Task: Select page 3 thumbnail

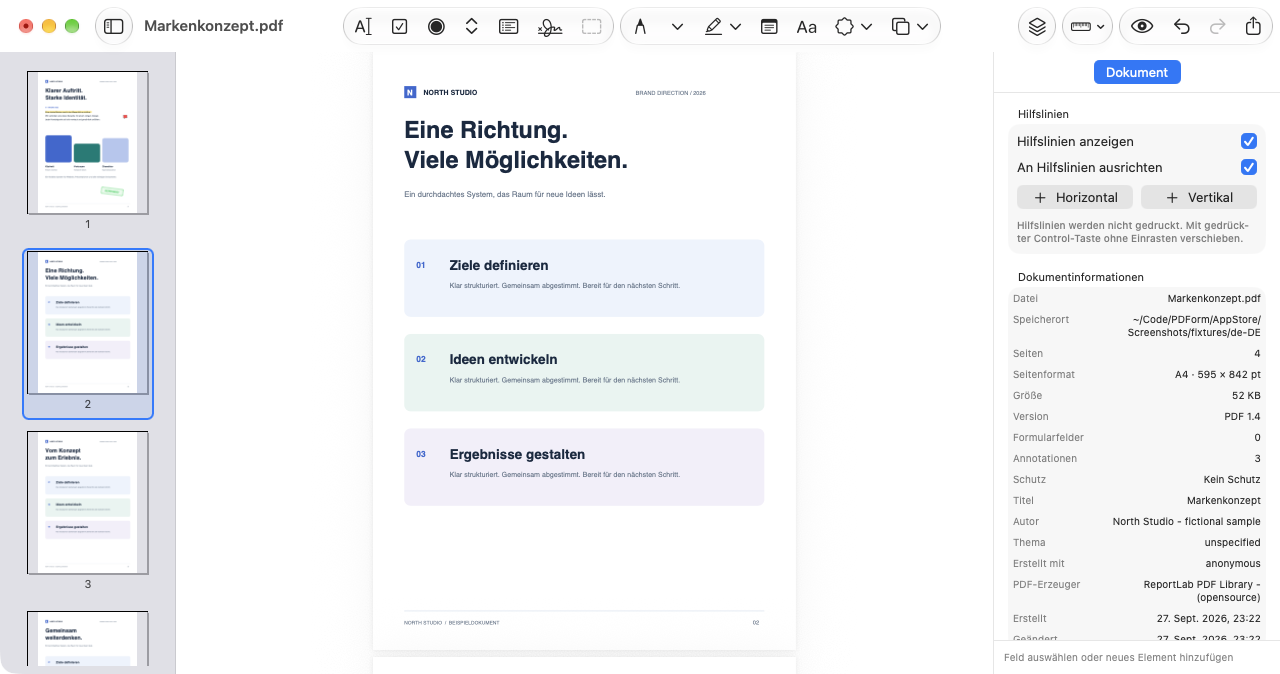Action: [88, 503]
